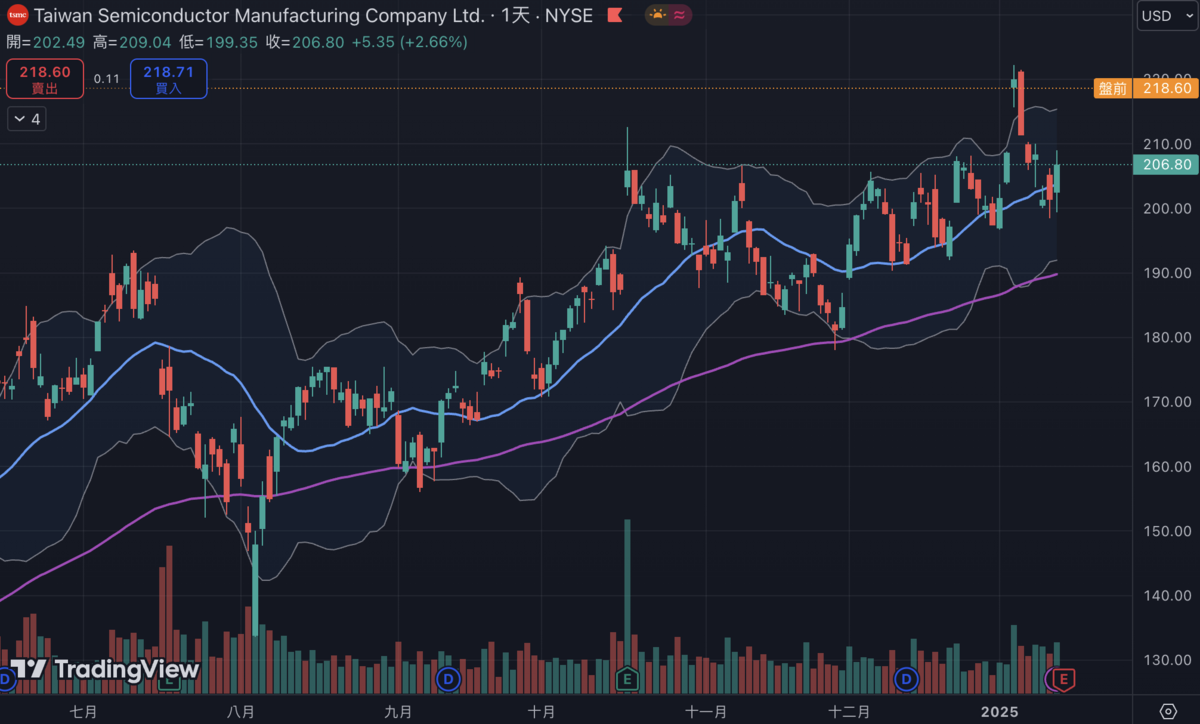Image resolution: width=1200 pixels, height=724 pixels.
Task: Click the 0.11 spread value
Action: tap(107, 79)
